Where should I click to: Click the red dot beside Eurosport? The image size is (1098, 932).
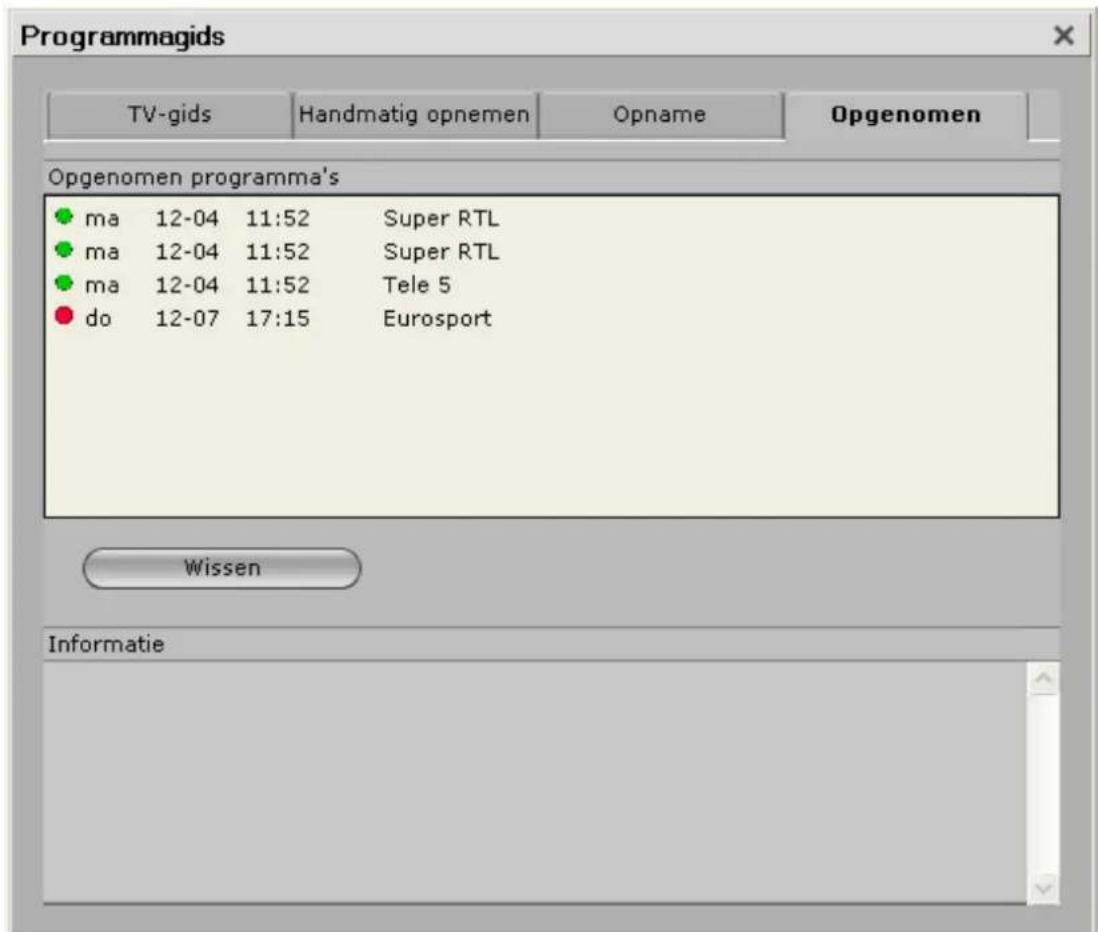click(64, 316)
